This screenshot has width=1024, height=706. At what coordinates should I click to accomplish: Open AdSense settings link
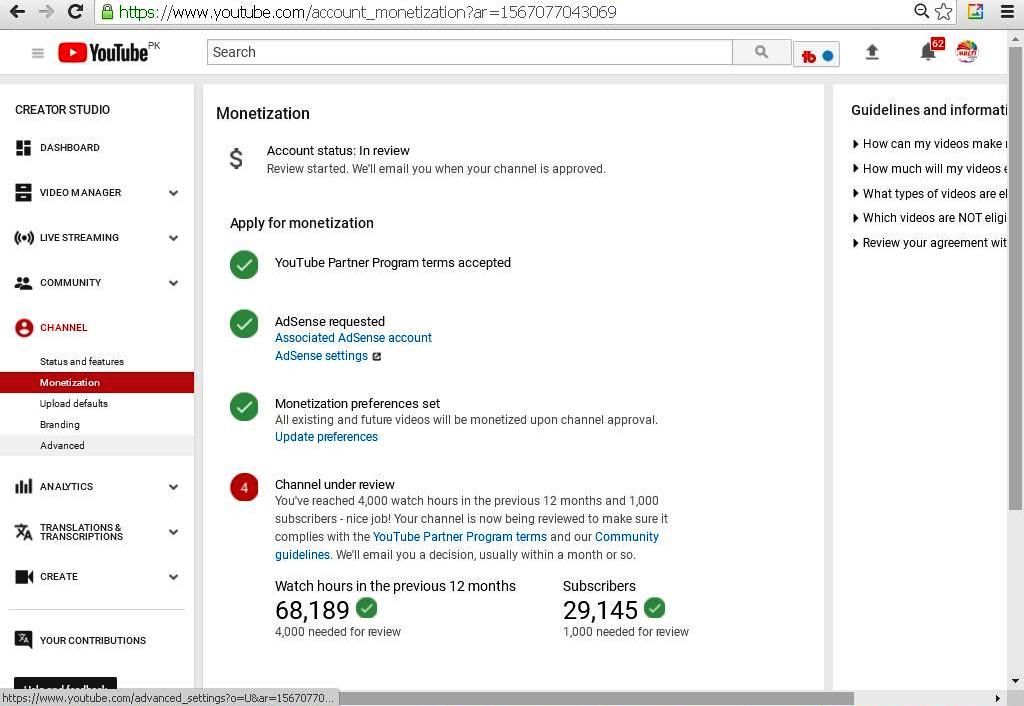pyautogui.click(x=321, y=356)
